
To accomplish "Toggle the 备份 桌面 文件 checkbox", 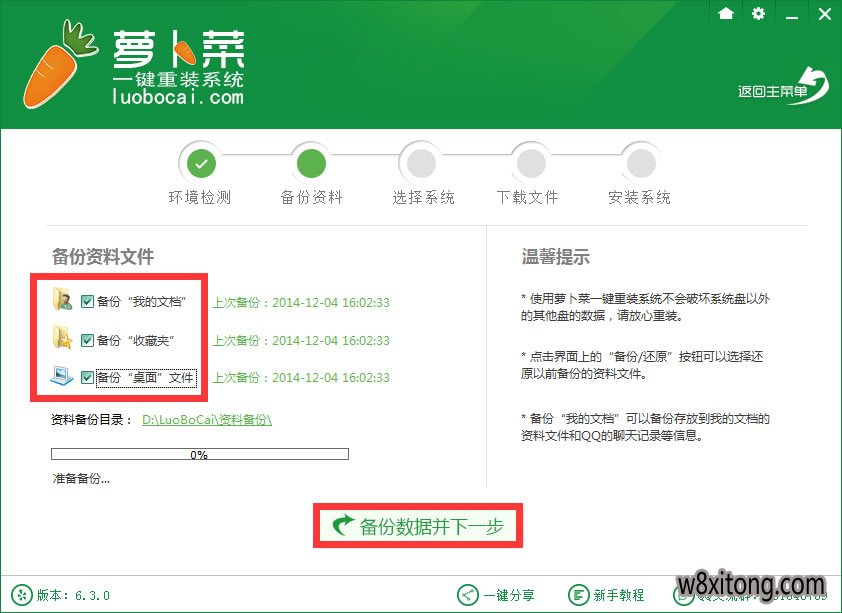I will (86, 377).
